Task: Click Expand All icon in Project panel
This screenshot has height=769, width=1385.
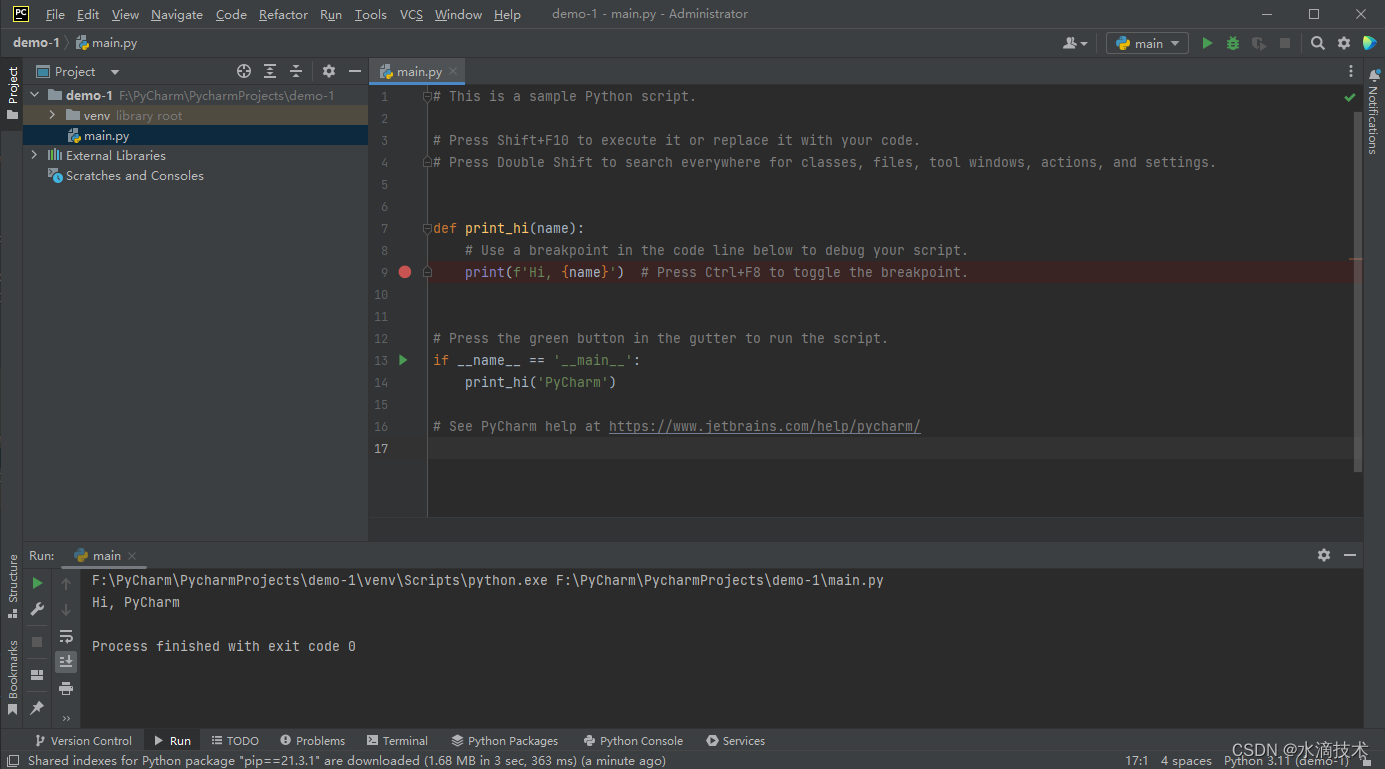Action: pos(270,71)
